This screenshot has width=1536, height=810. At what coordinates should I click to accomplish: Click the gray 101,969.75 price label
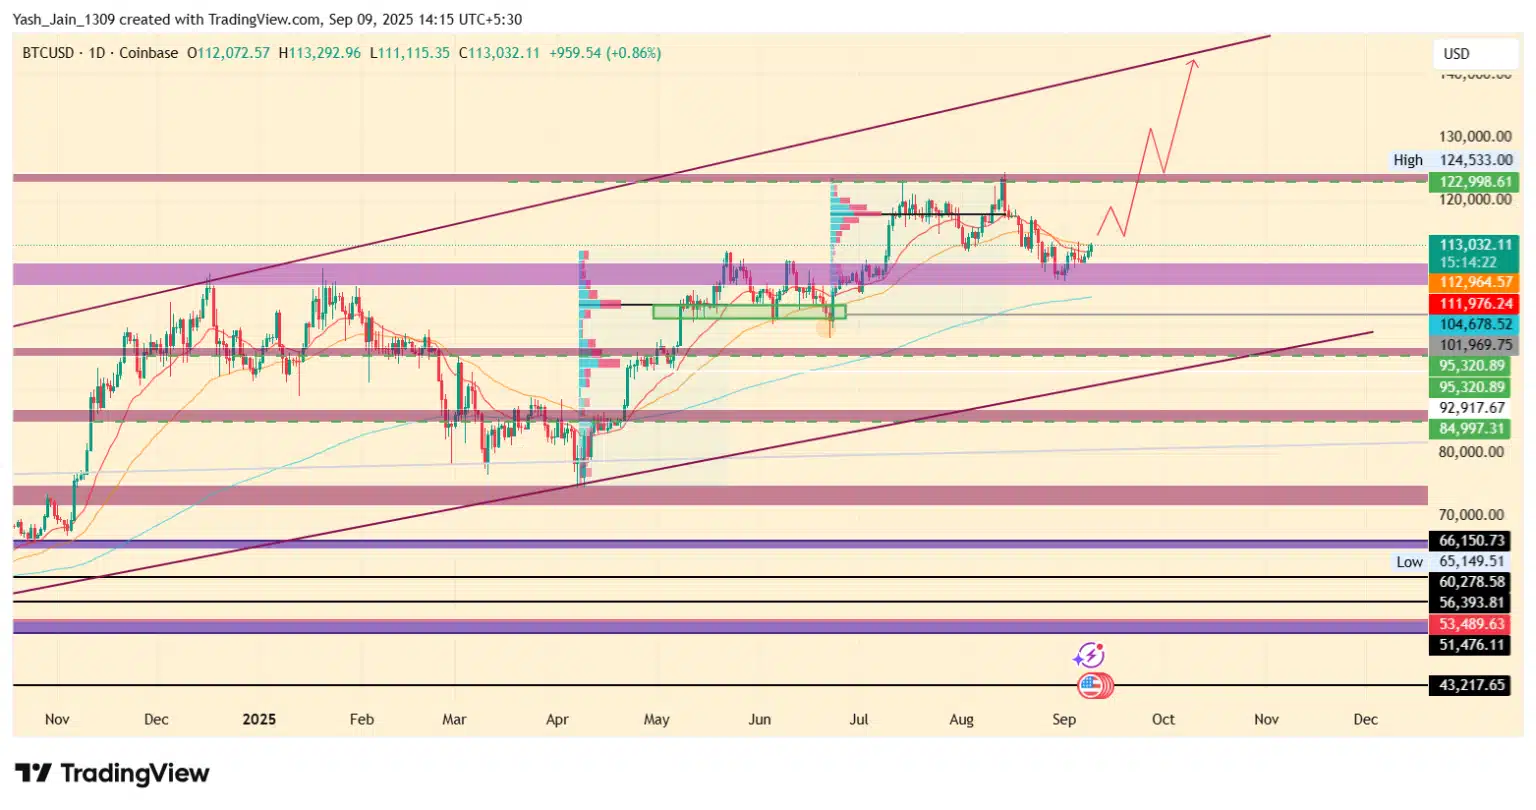tap(1474, 345)
